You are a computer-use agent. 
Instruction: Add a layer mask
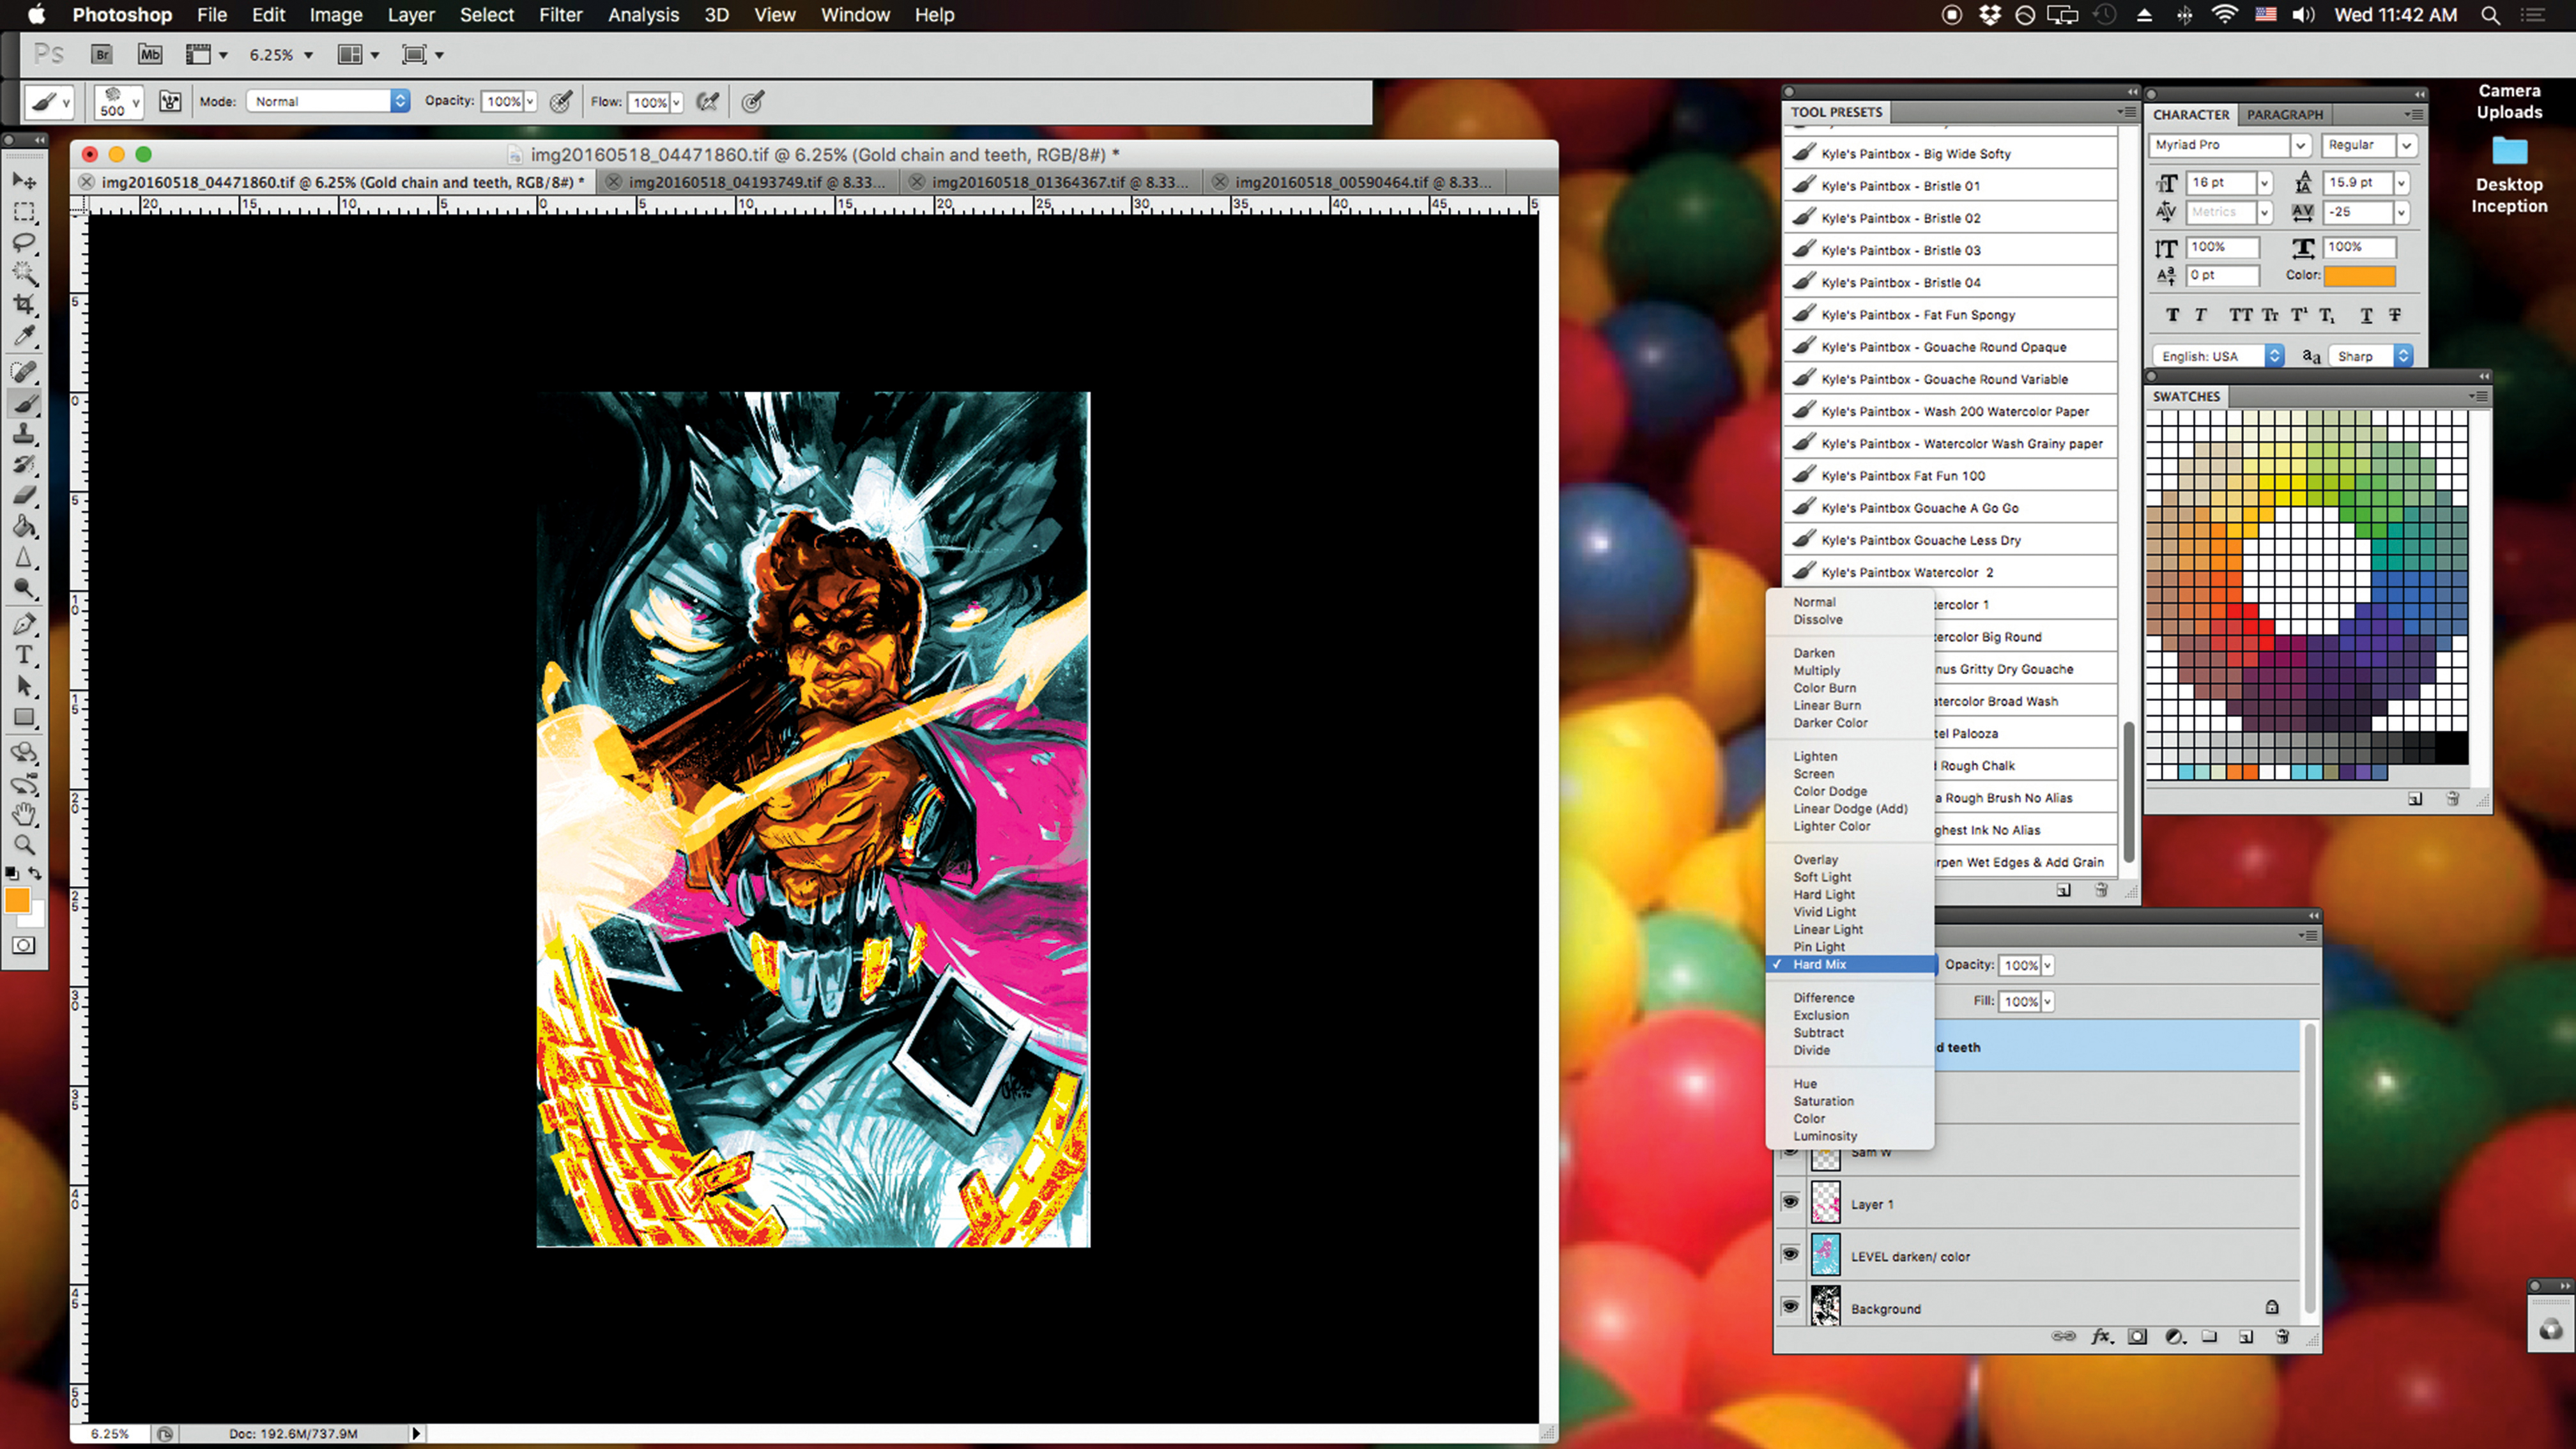click(2137, 1337)
